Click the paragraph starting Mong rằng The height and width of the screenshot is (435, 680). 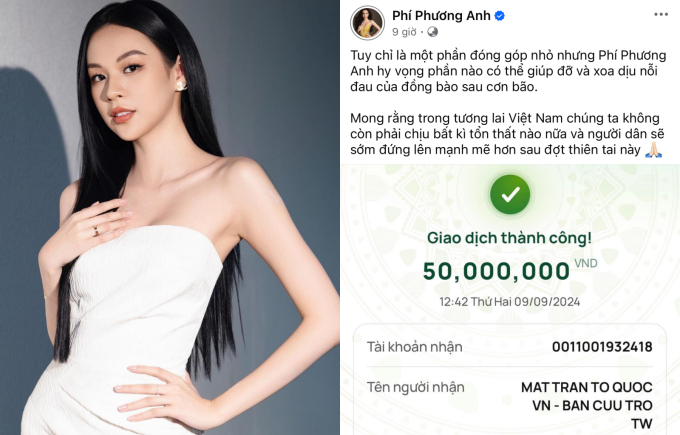coord(507,134)
